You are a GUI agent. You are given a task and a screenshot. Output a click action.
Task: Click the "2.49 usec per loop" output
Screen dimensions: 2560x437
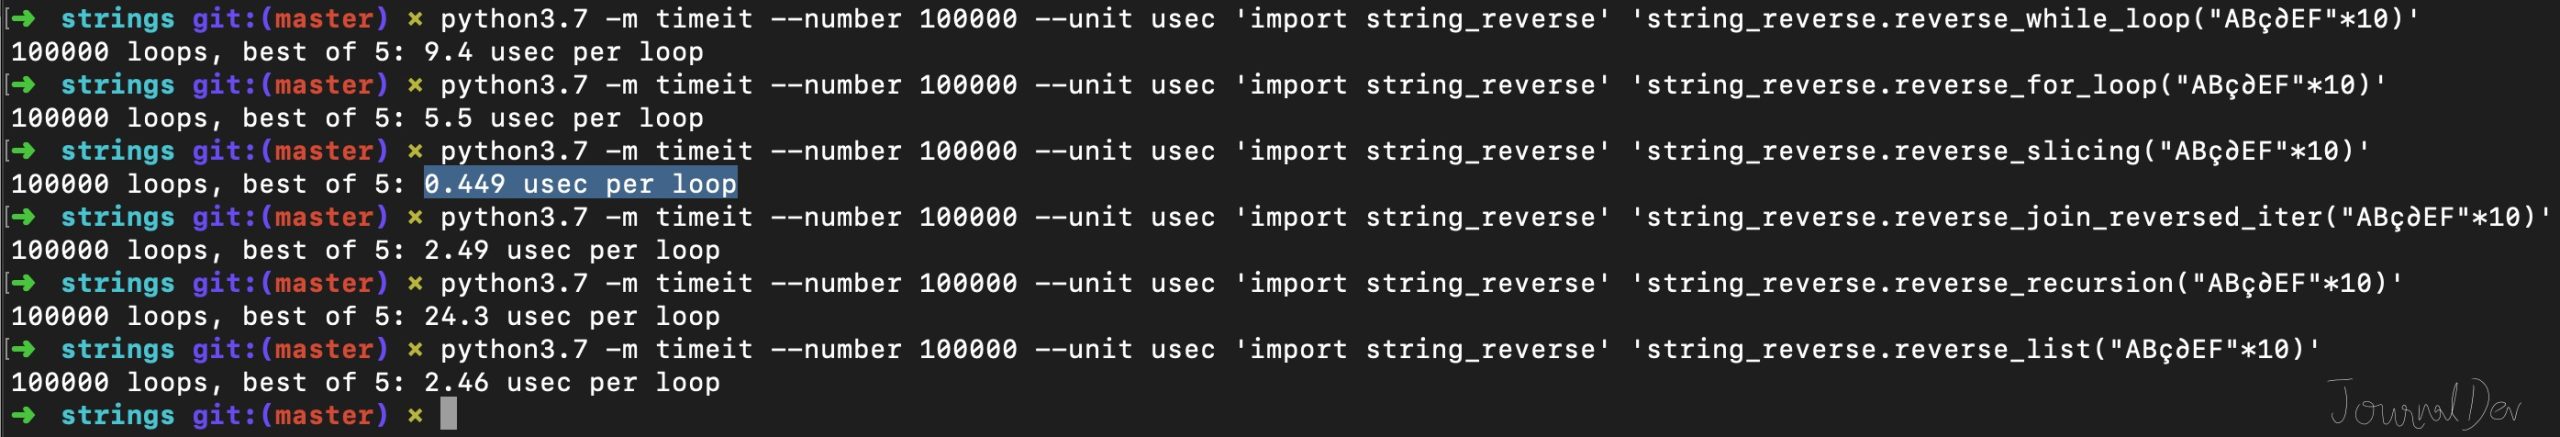click(x=571, y=250)
